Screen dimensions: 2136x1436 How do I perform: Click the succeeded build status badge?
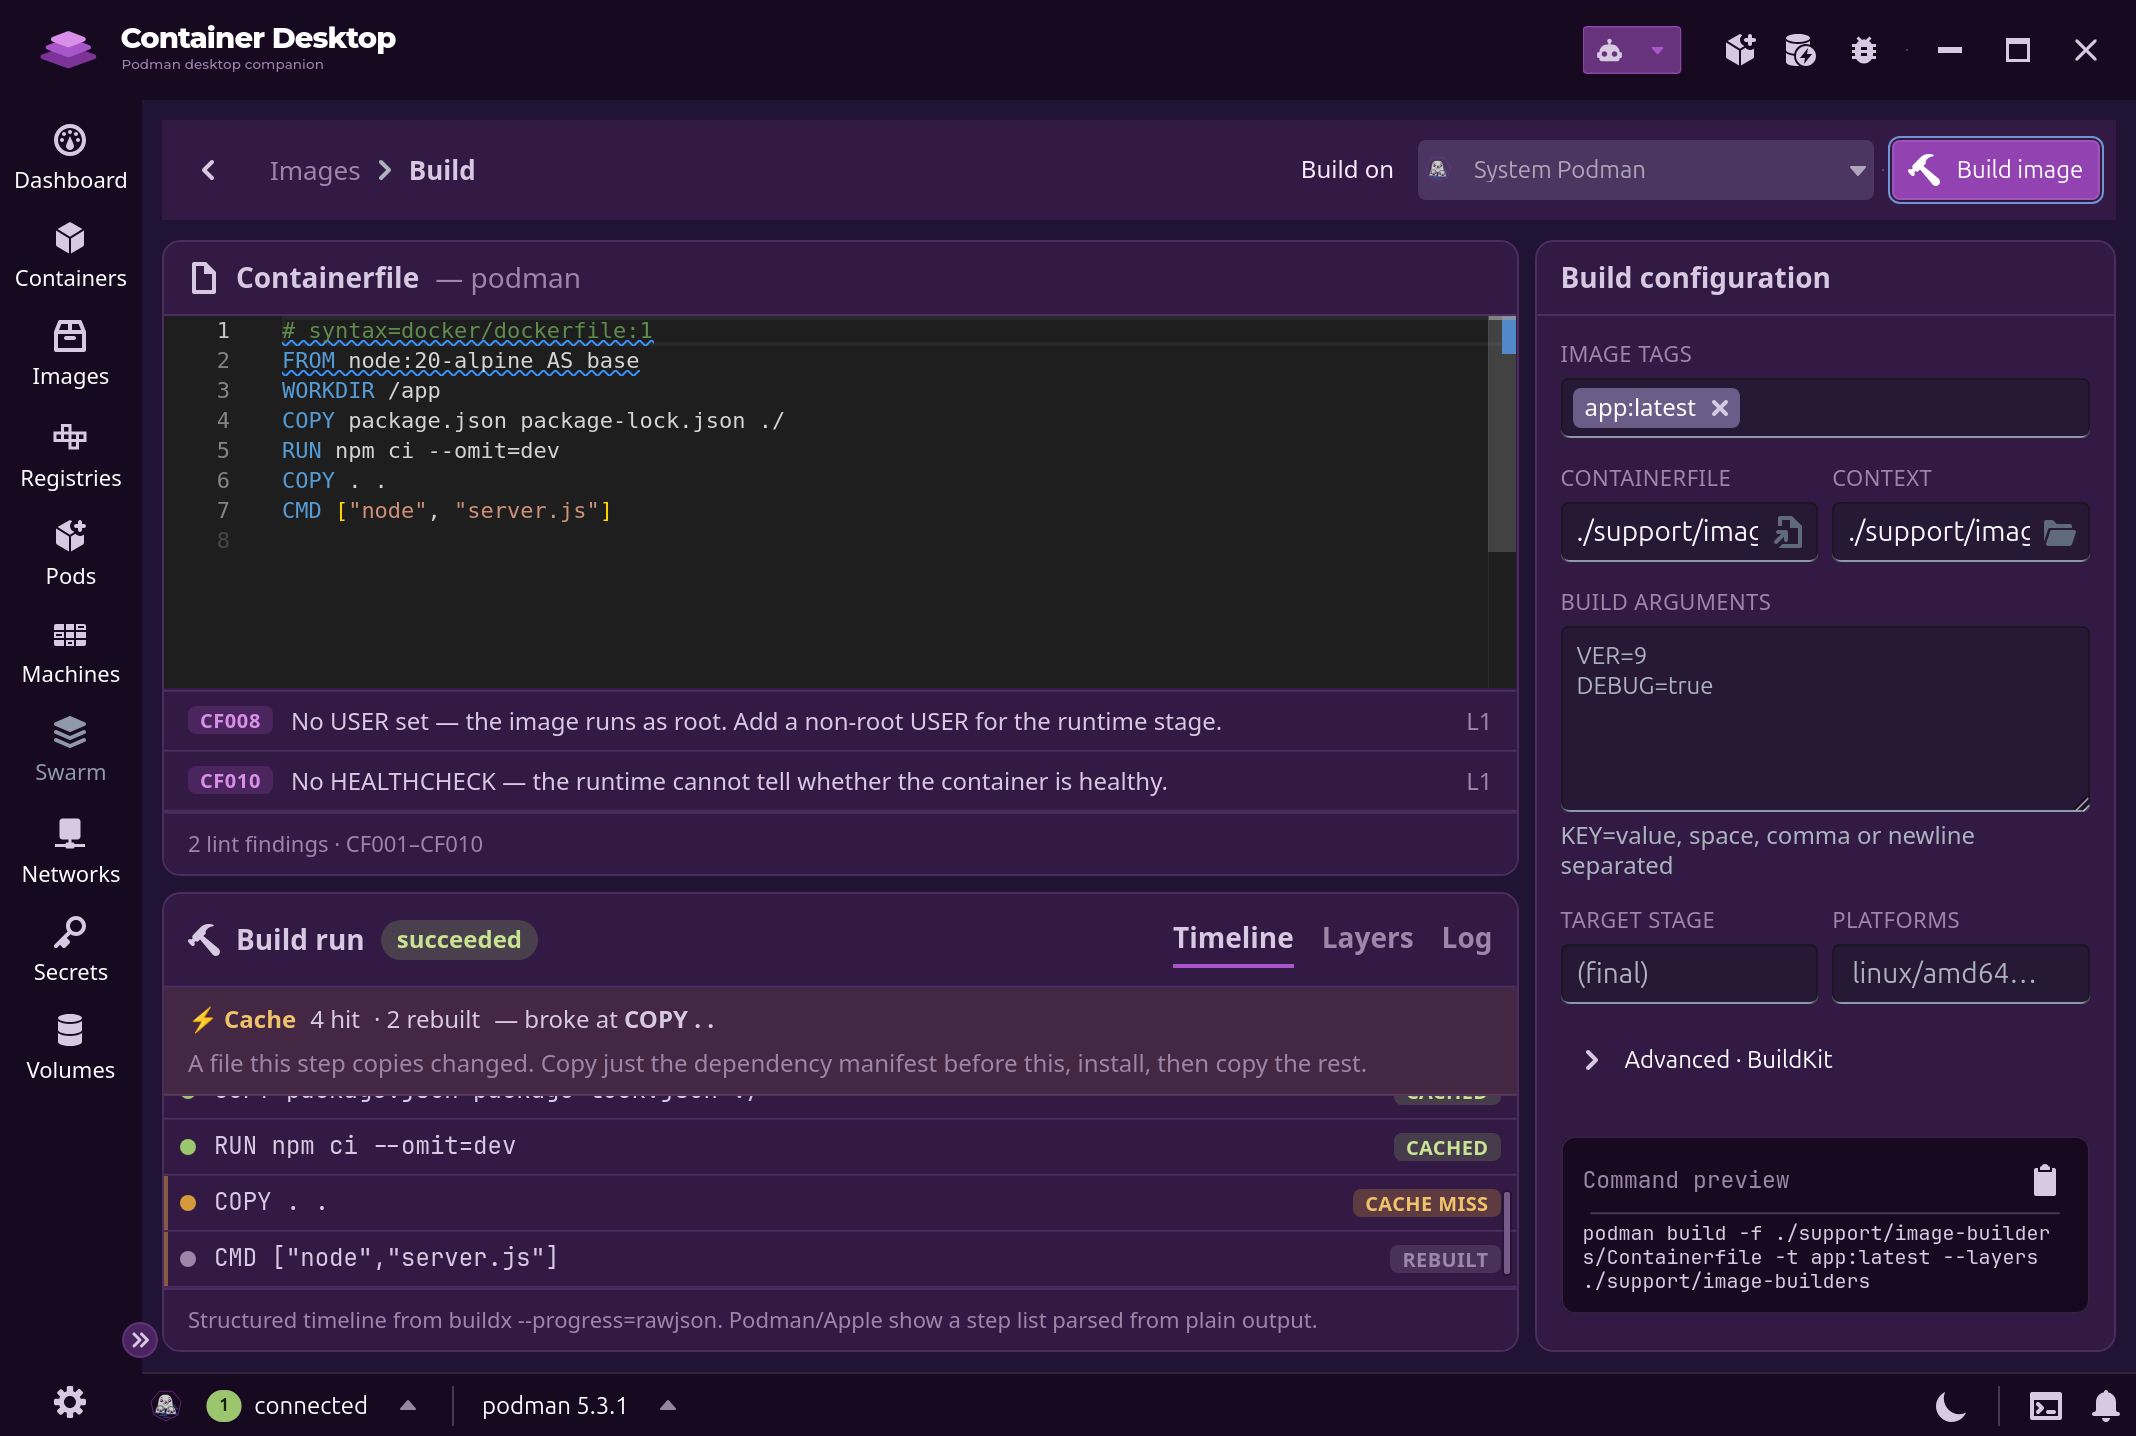pos(459,940)
